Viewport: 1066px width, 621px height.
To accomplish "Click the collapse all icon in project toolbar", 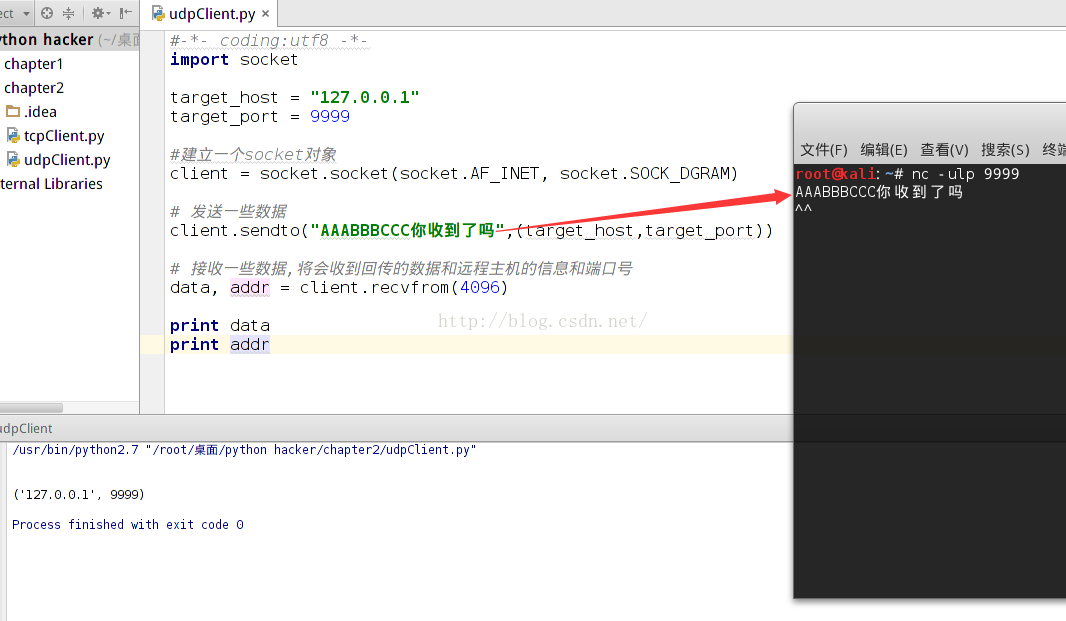I will (69, 13).
